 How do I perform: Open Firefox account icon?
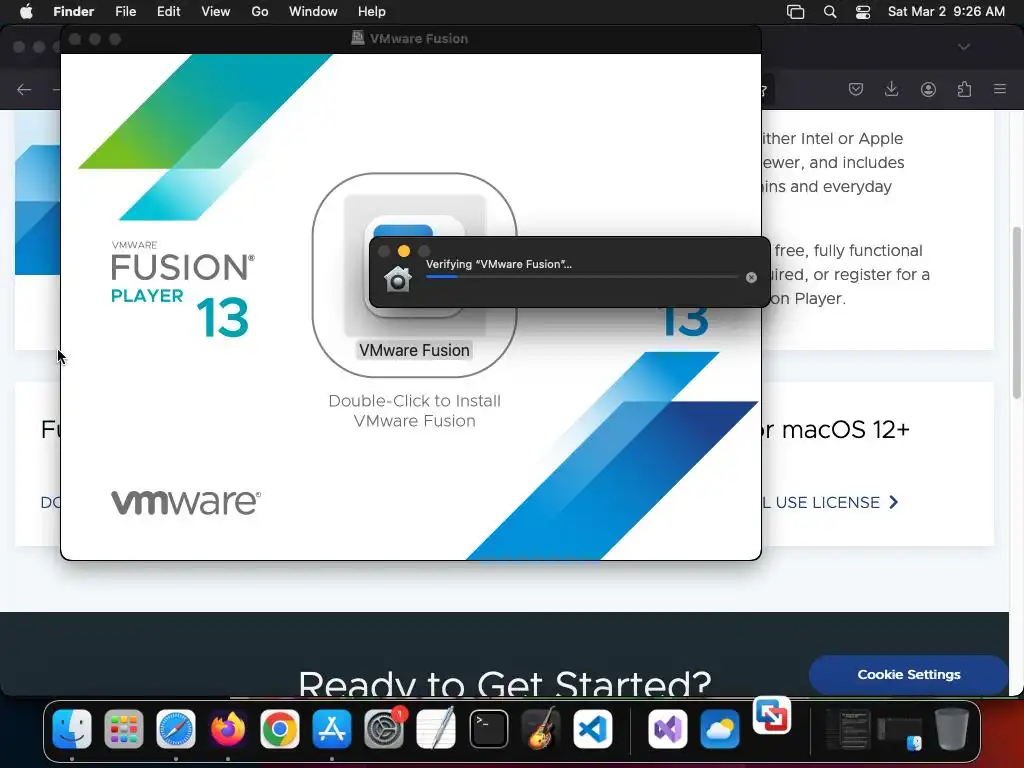(x=928, y=89)
